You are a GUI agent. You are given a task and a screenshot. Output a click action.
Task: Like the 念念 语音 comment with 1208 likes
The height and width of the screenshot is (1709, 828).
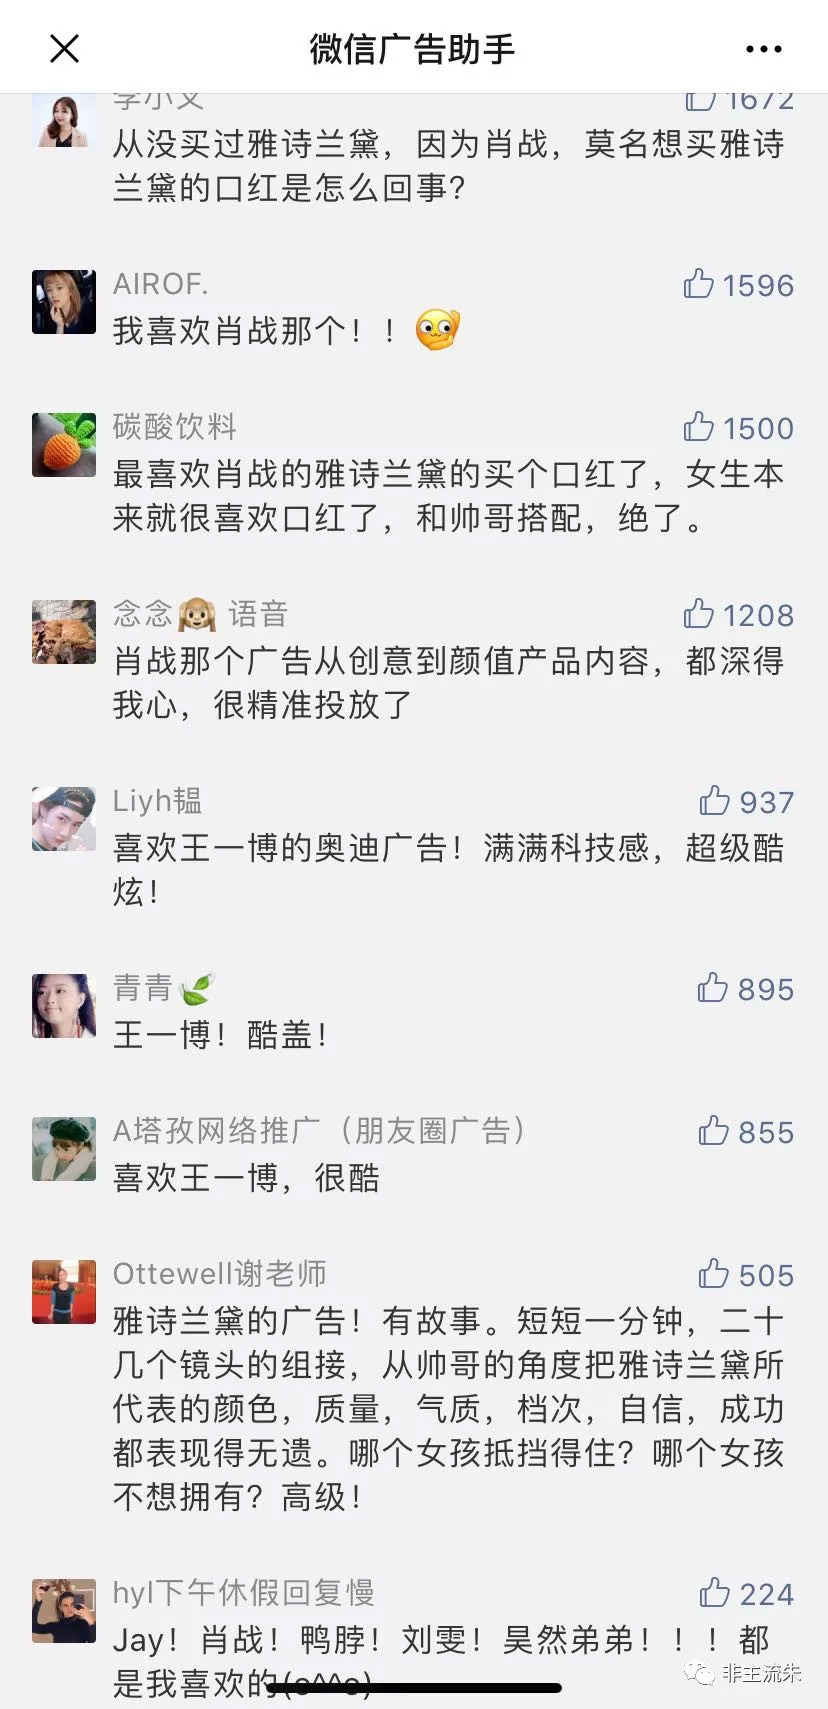[x=698, y=615]
